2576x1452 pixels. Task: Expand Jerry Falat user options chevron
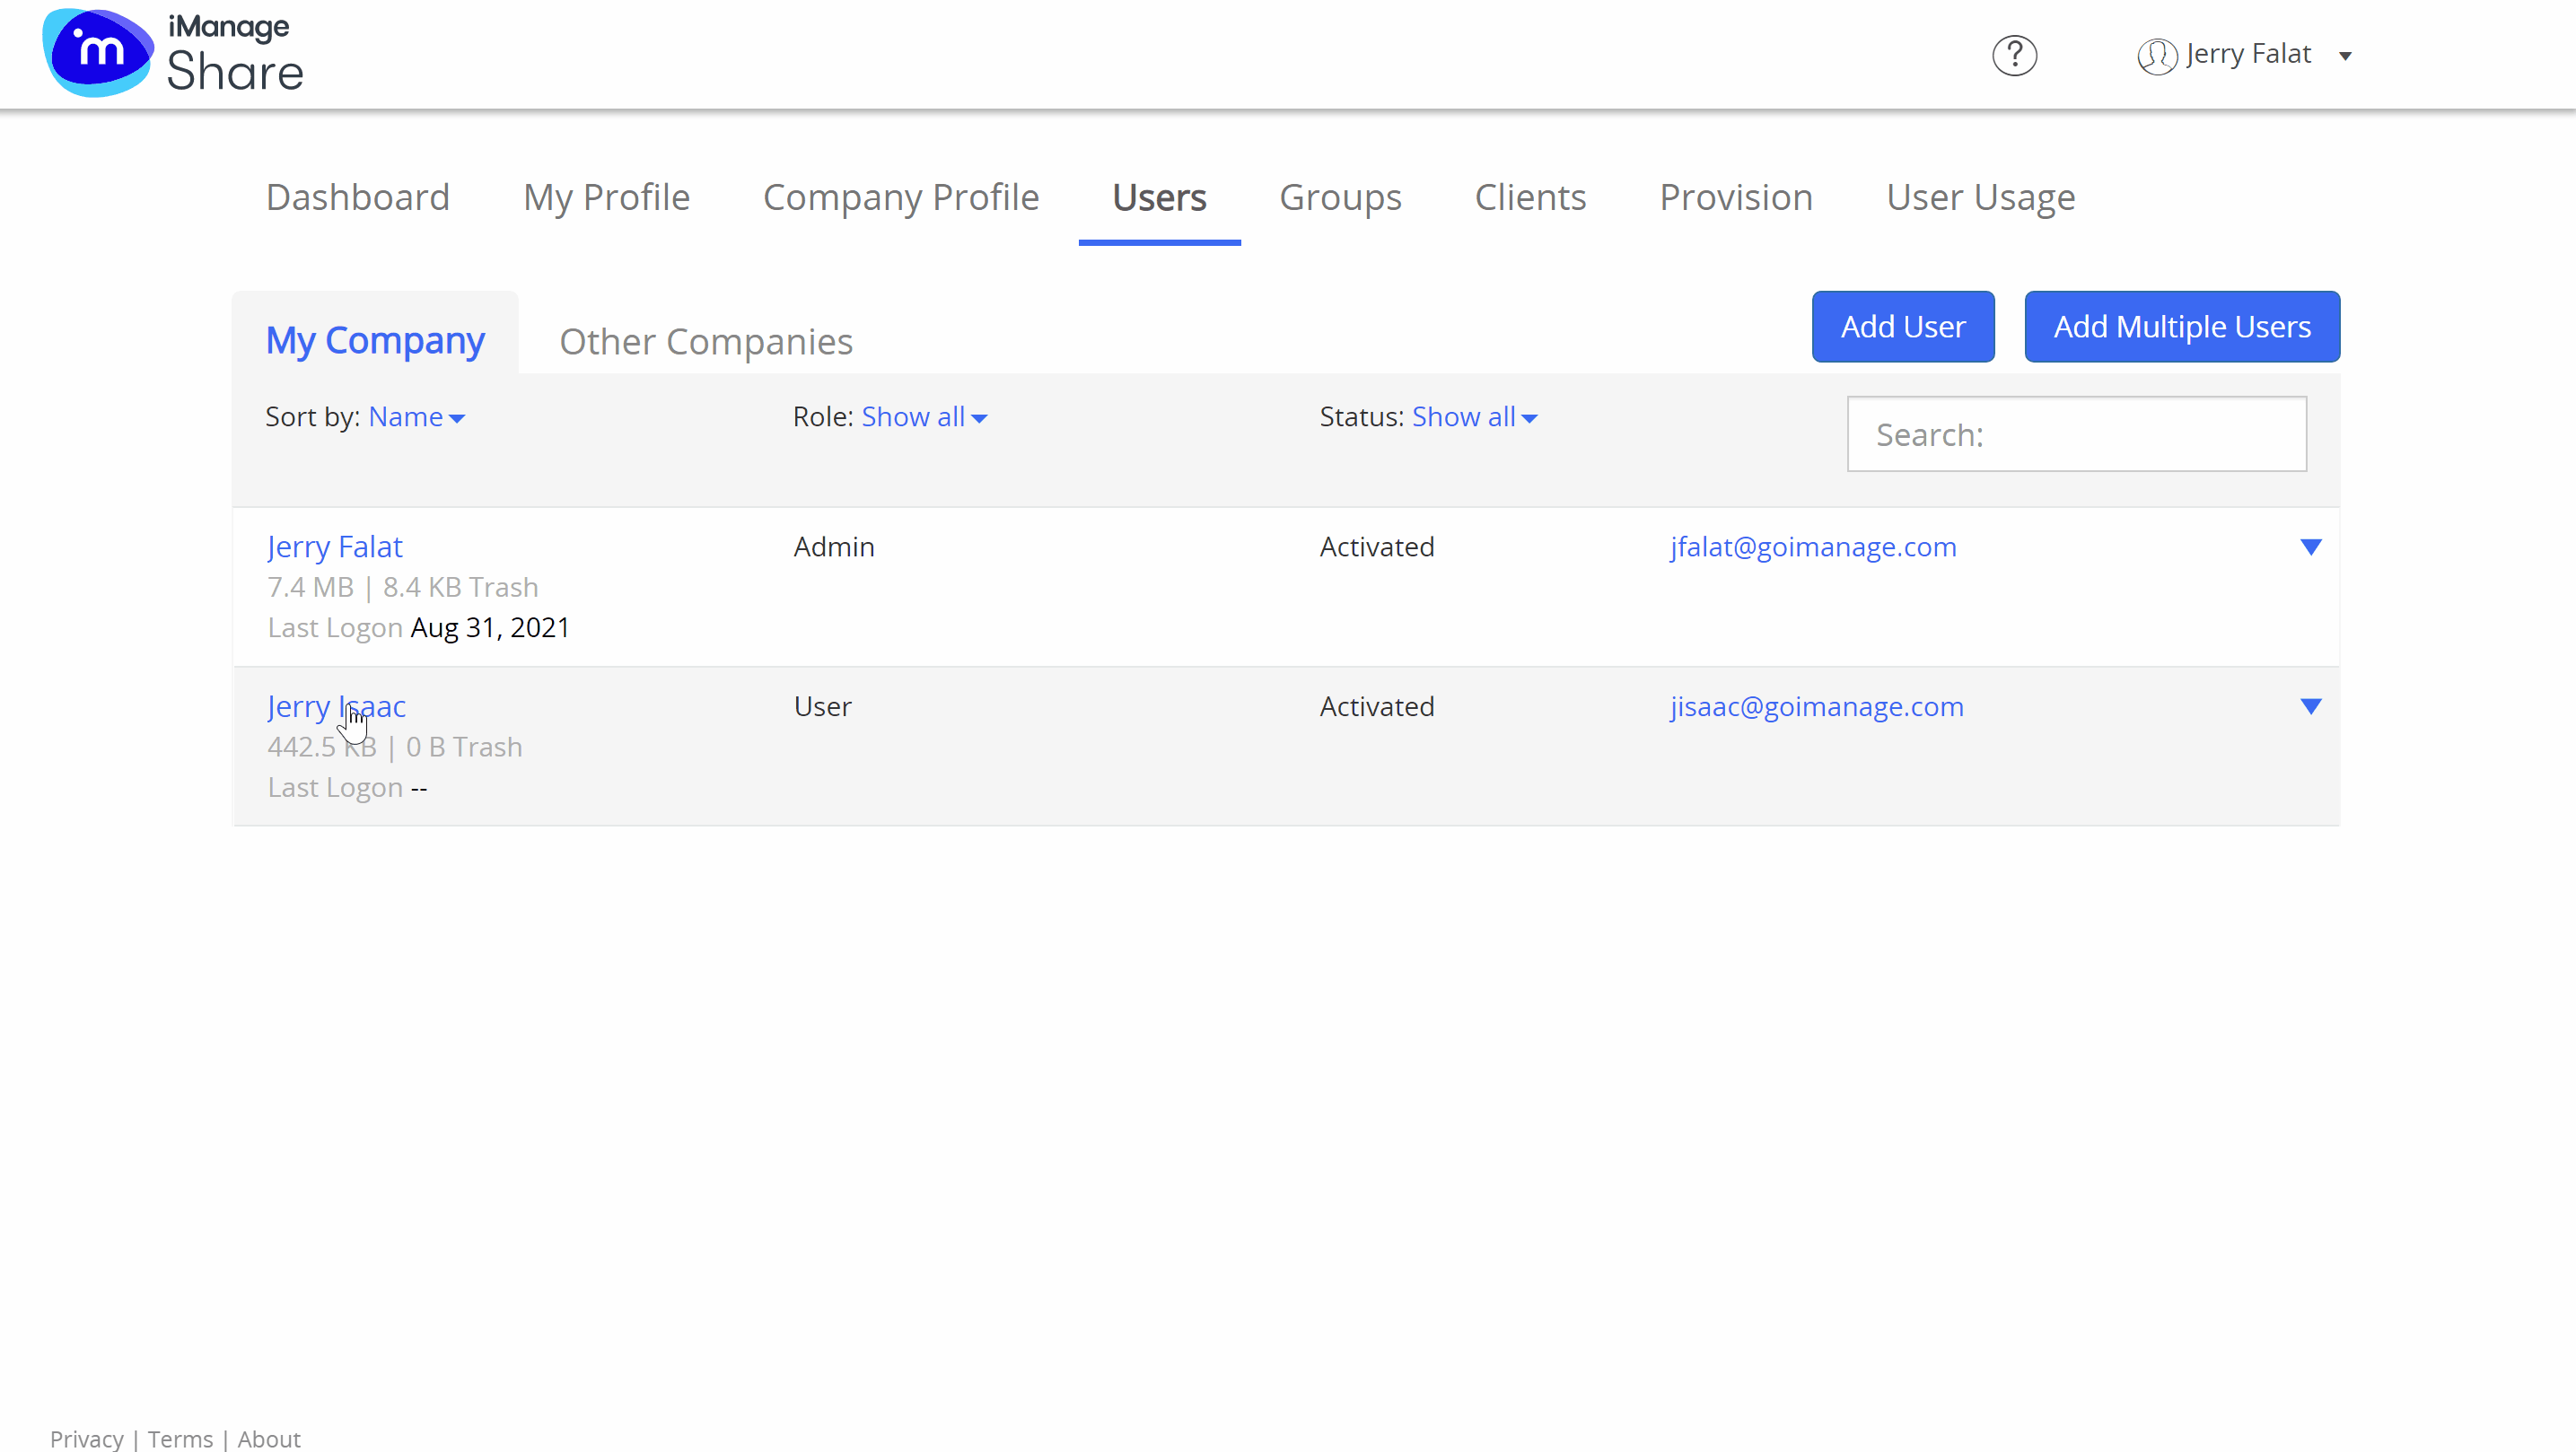coord(2310,547)
